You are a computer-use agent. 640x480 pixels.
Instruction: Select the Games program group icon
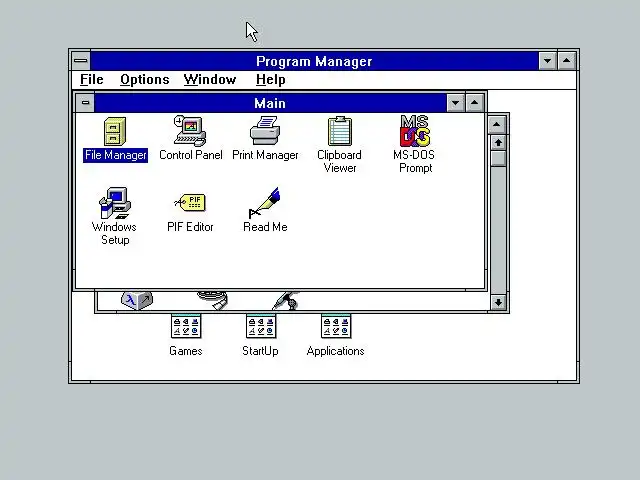point(186,326)
